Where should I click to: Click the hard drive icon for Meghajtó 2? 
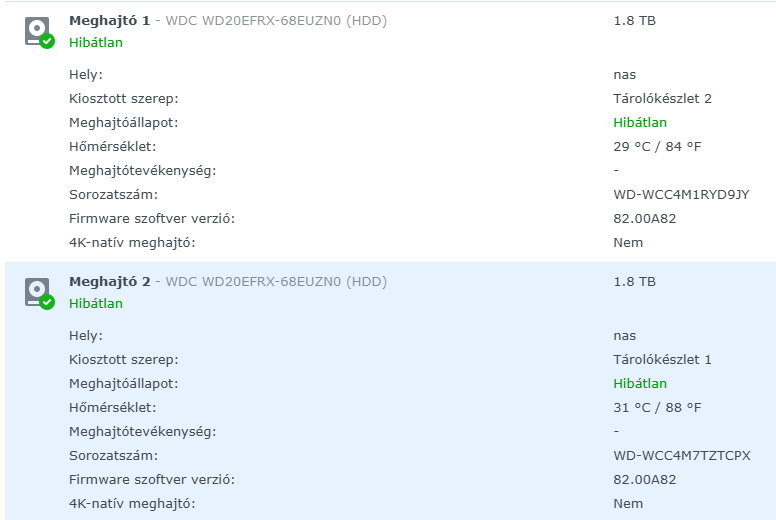pos(37,291)
